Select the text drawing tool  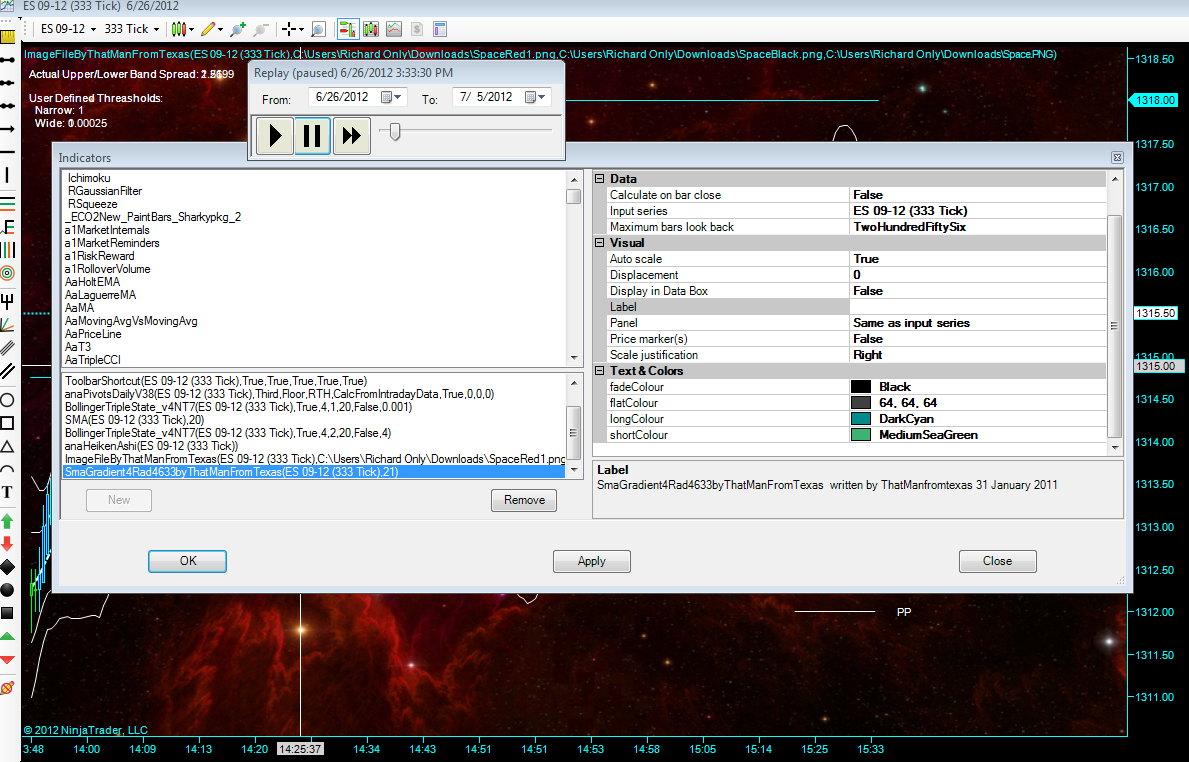tap(8, 492)
